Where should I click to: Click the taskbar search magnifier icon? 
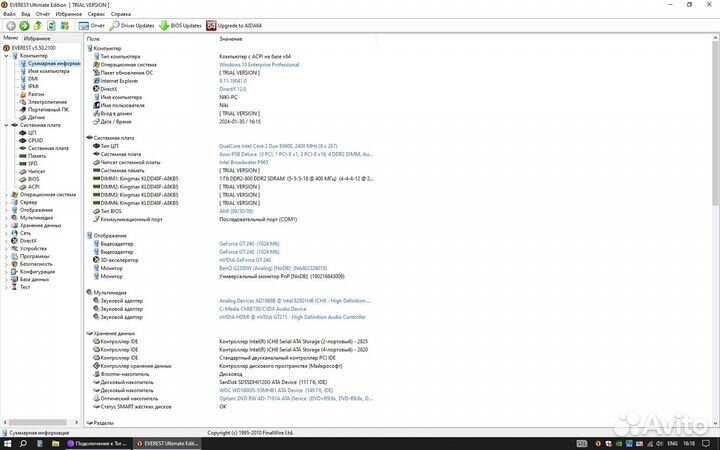(x=23, y=444)
